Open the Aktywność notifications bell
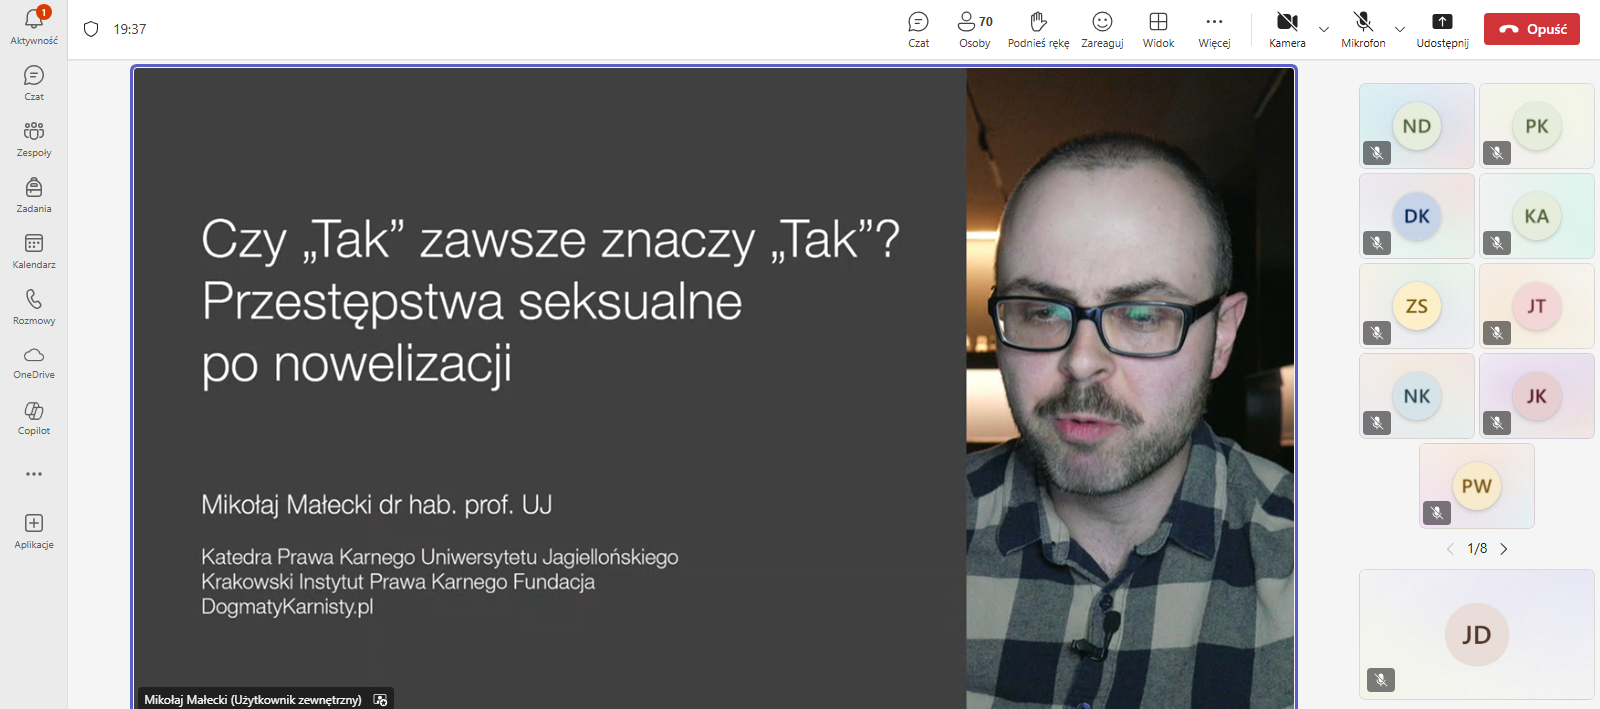Screen dimensions: 1600x709 [x=34, y=26]
